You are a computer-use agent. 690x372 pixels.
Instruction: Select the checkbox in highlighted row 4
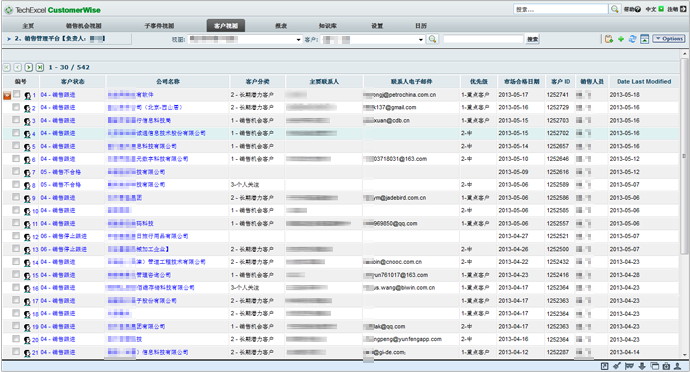[16, 133]
